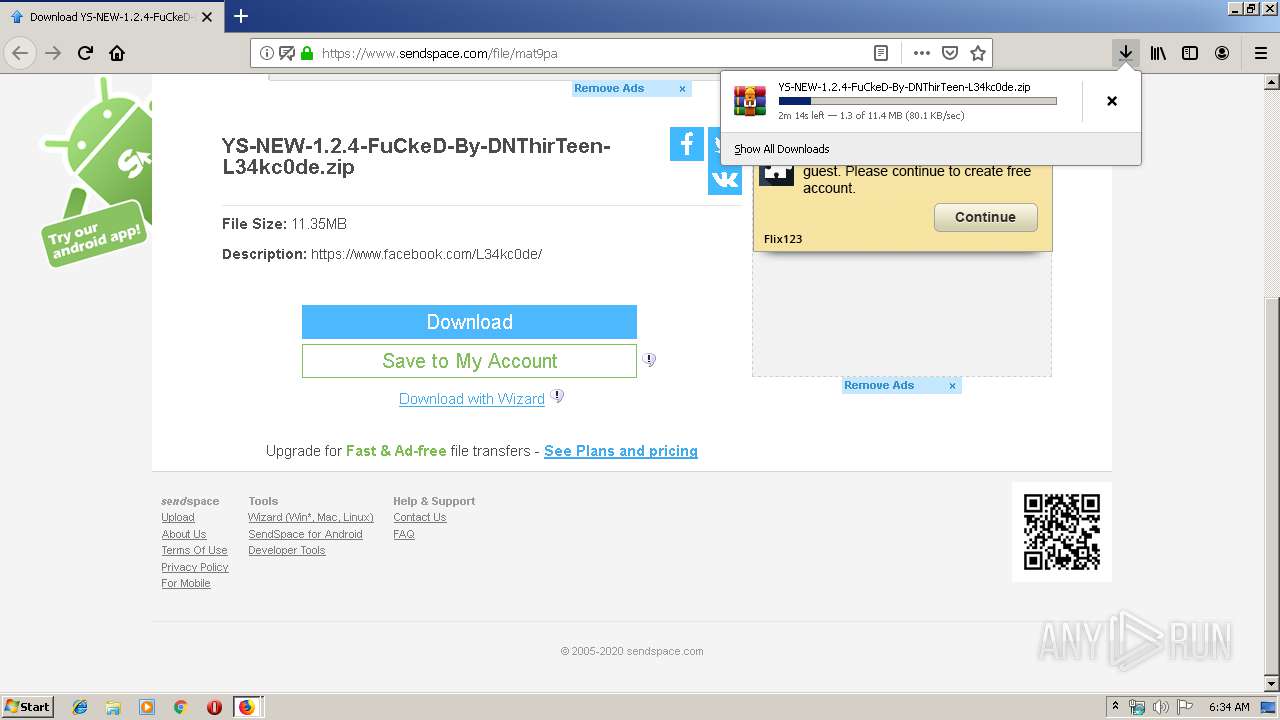Open Show All Downloads
Screen dimensions: 1280x720
(x=781, y=149)
